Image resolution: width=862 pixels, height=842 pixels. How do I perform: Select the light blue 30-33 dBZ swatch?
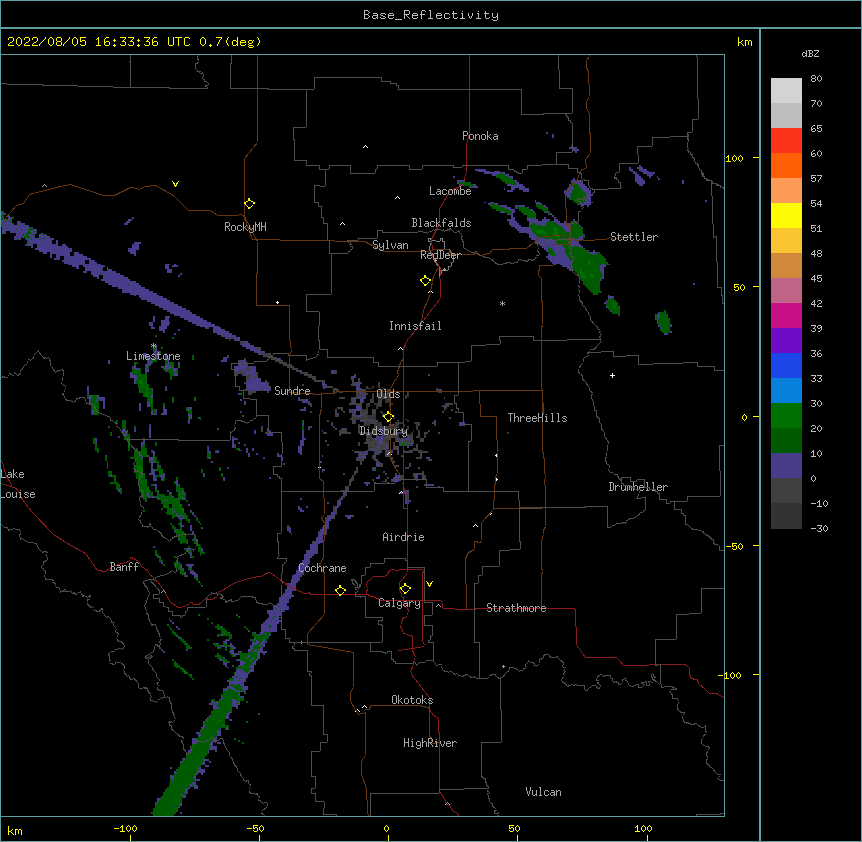tap(786, 391)
